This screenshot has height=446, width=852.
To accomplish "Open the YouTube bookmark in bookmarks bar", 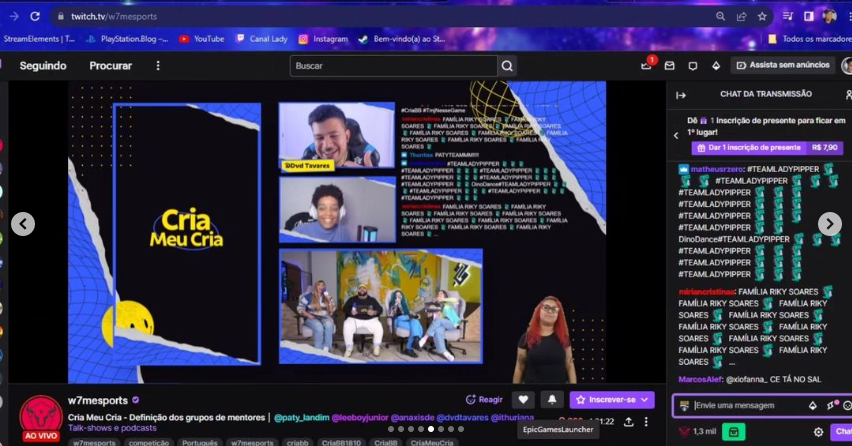I will [x=201, y=39].
